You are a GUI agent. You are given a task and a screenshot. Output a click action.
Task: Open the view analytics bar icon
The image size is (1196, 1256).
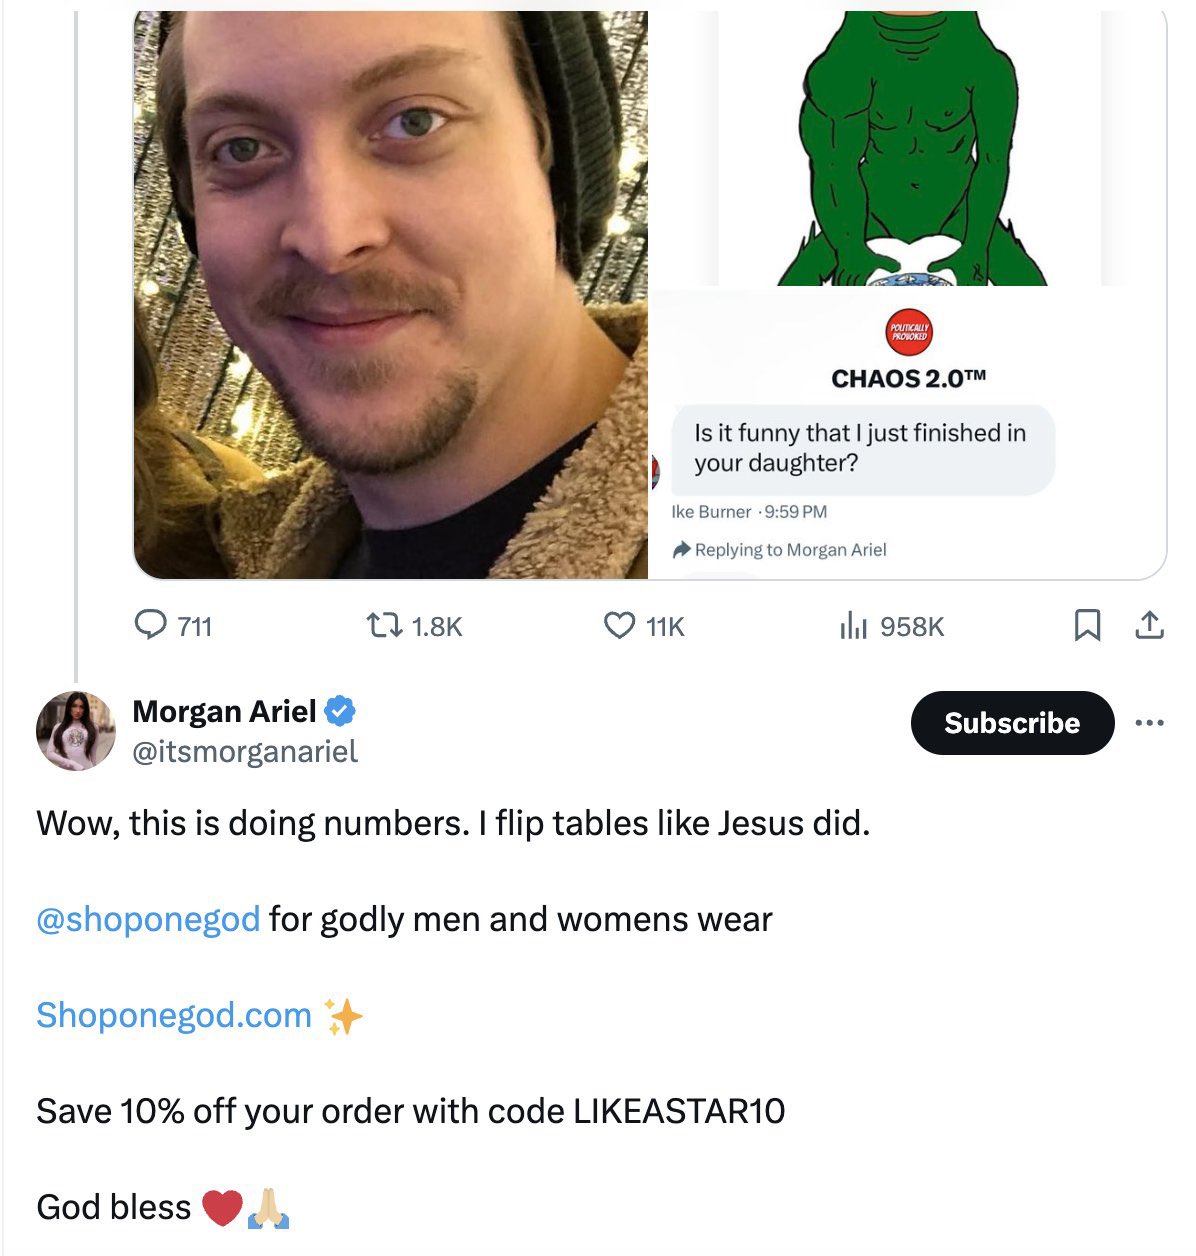(852, 626)
